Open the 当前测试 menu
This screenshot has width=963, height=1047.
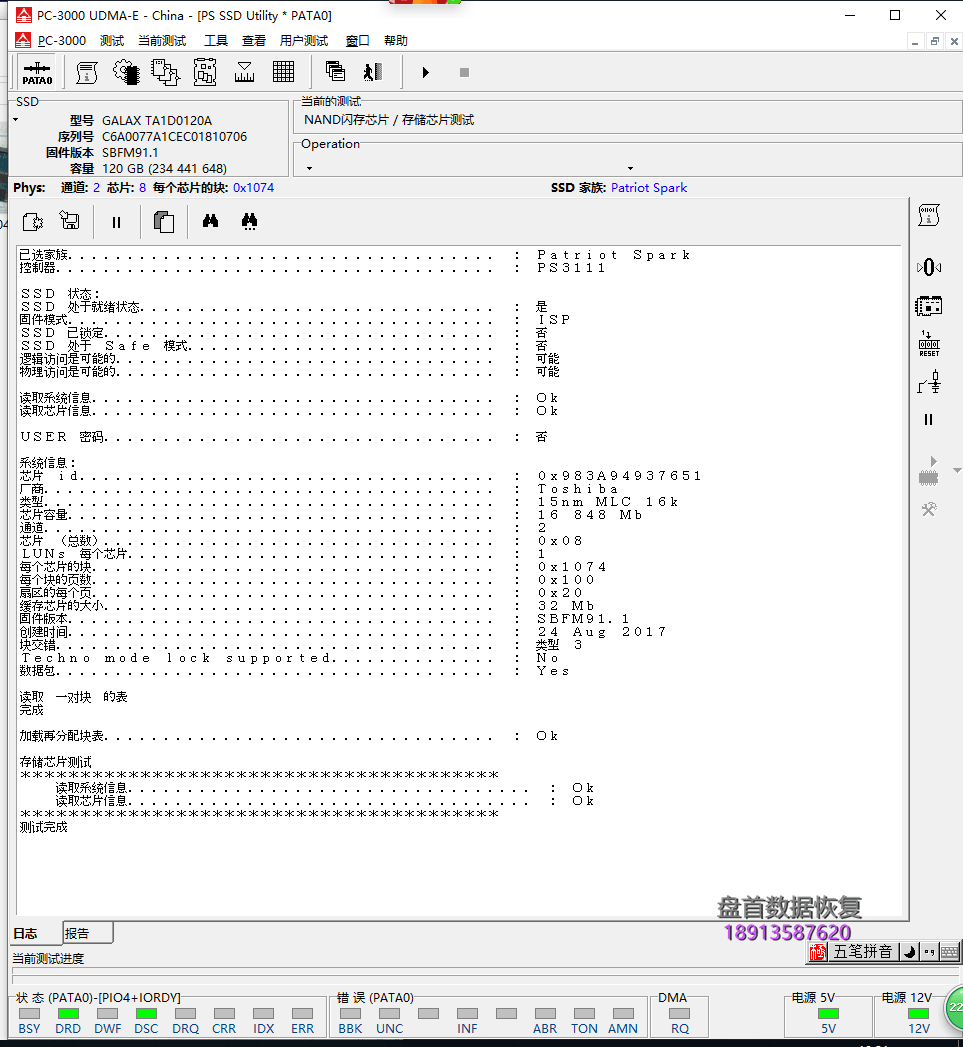pyautogui.click(x=162, y=41)
